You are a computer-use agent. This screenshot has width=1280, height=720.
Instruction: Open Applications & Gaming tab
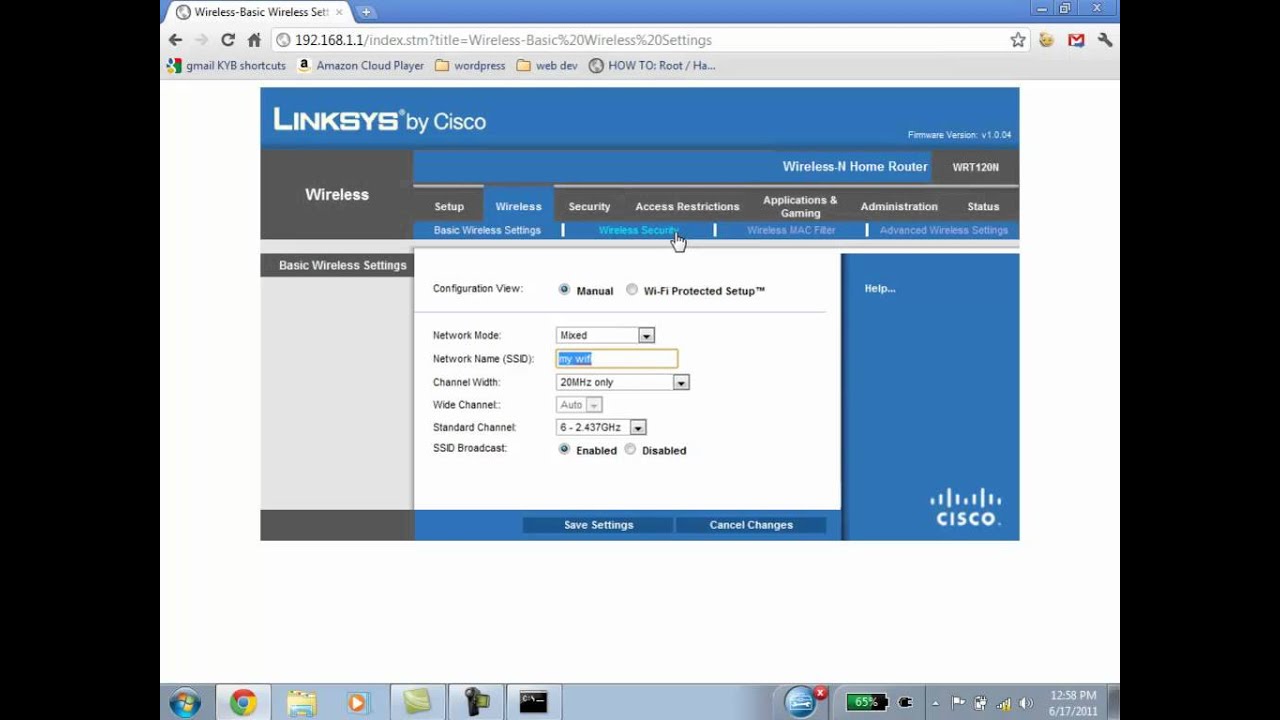click(800, 206)
